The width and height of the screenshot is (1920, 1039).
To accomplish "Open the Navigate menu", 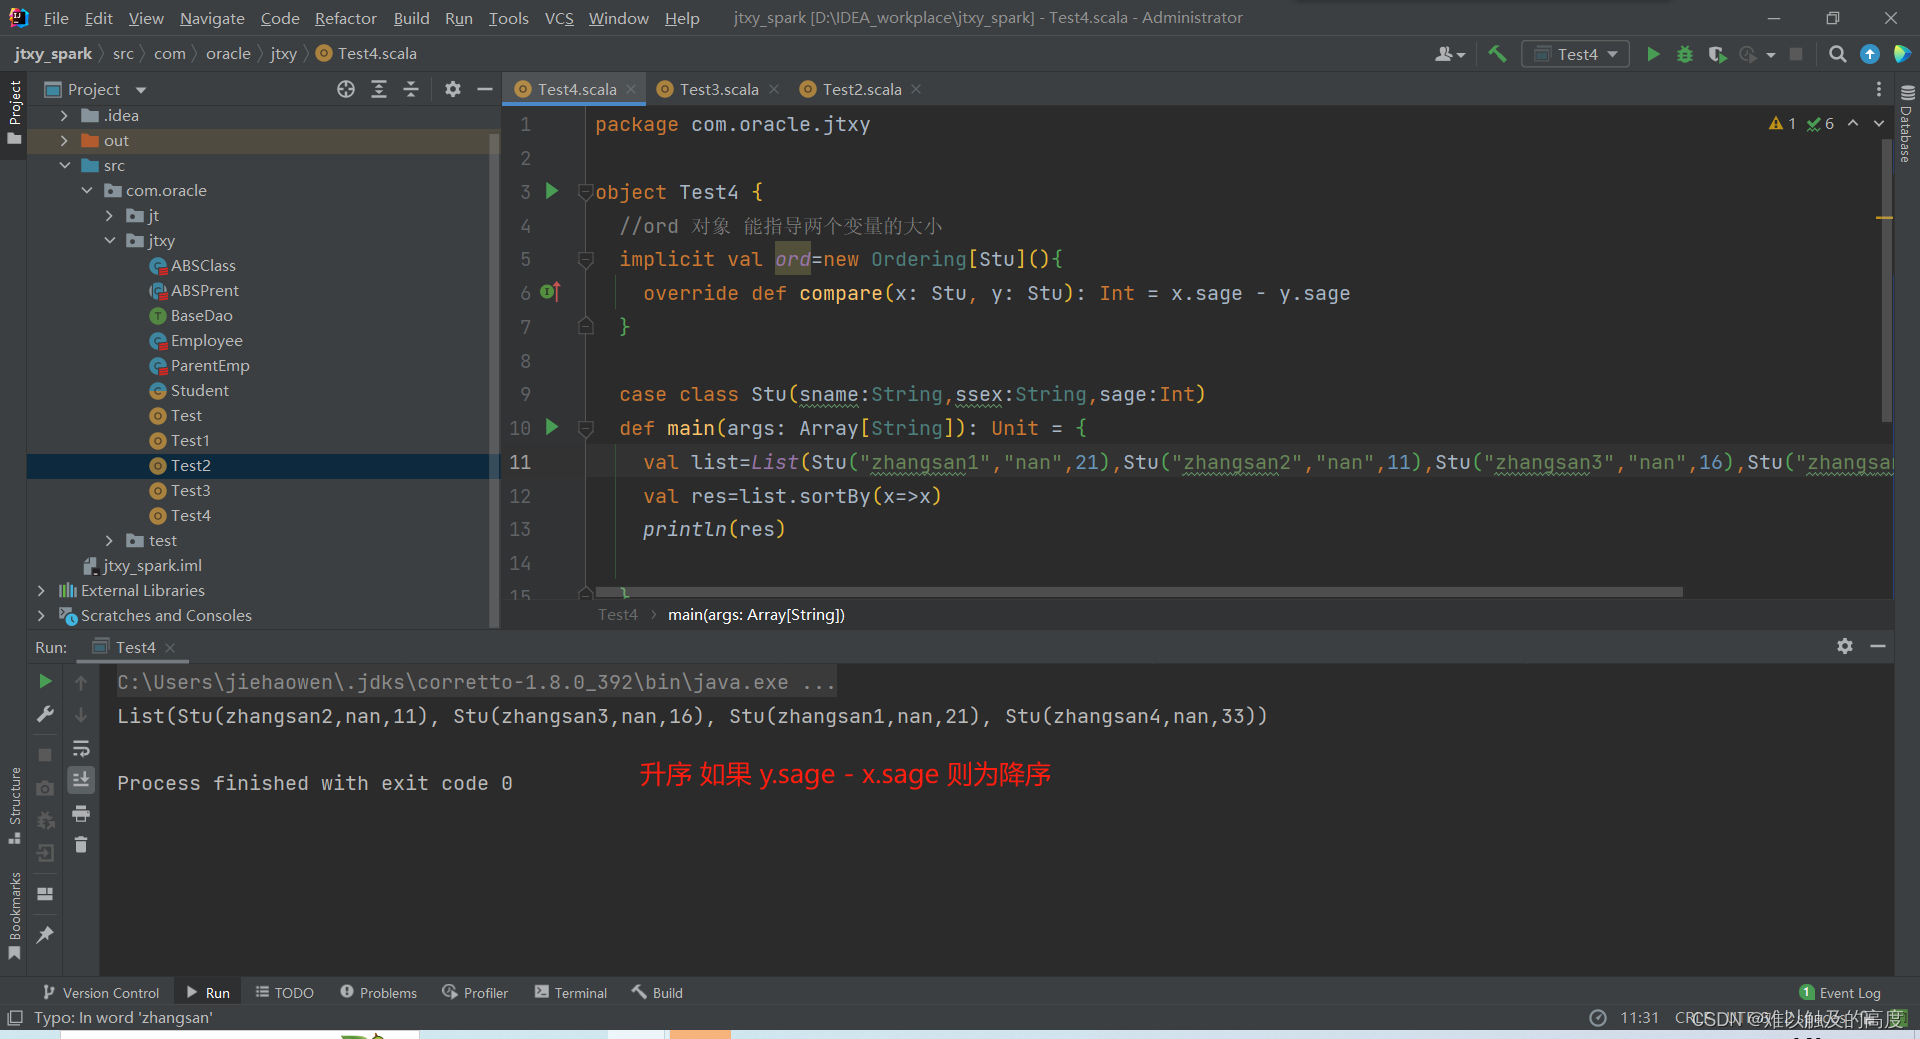I will 212,18.
